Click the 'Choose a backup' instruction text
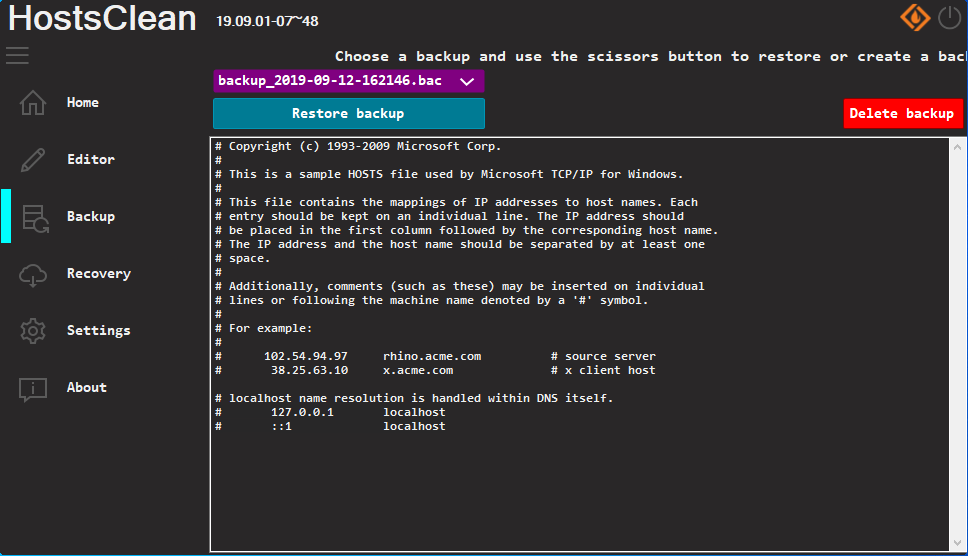The height and width of the screenshot is (556, 968). [651, 57]
